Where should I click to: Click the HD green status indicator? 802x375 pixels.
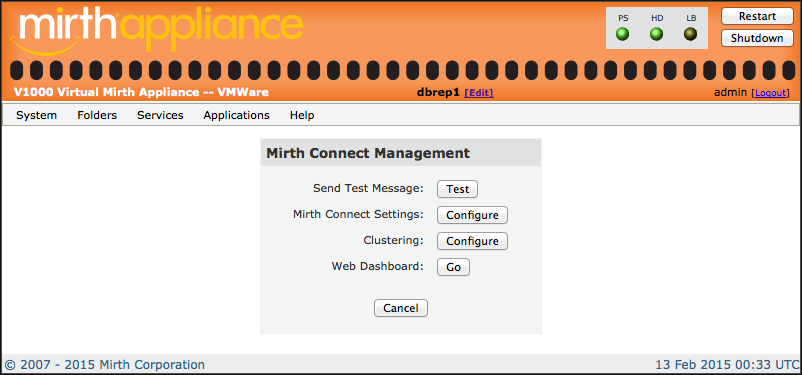click(657, 35)
